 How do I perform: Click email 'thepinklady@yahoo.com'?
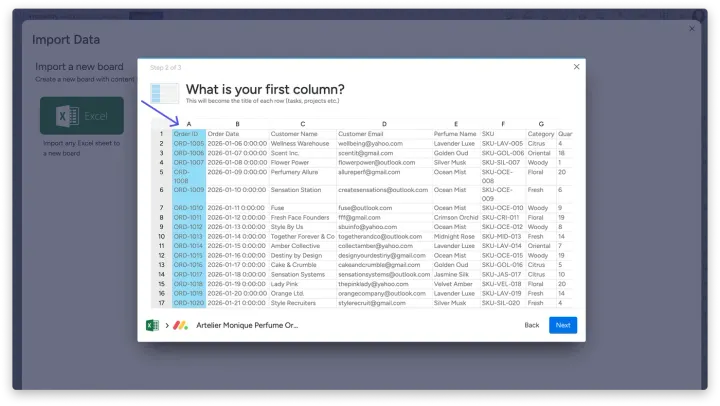373,284
